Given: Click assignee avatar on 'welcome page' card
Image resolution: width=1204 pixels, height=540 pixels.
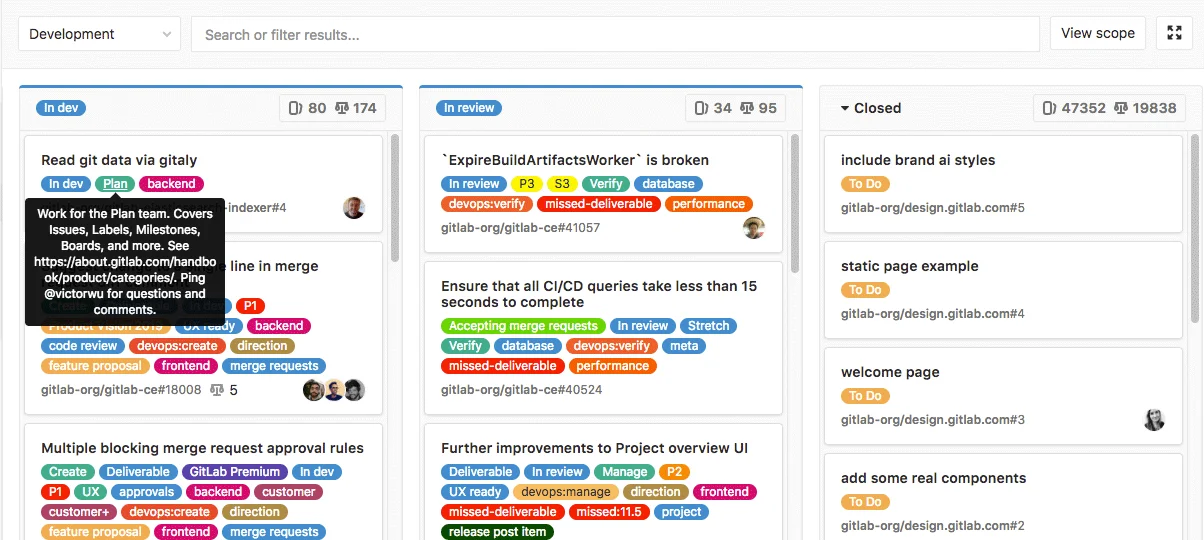Looking at the screenshot, I should tap(1154, 420).
